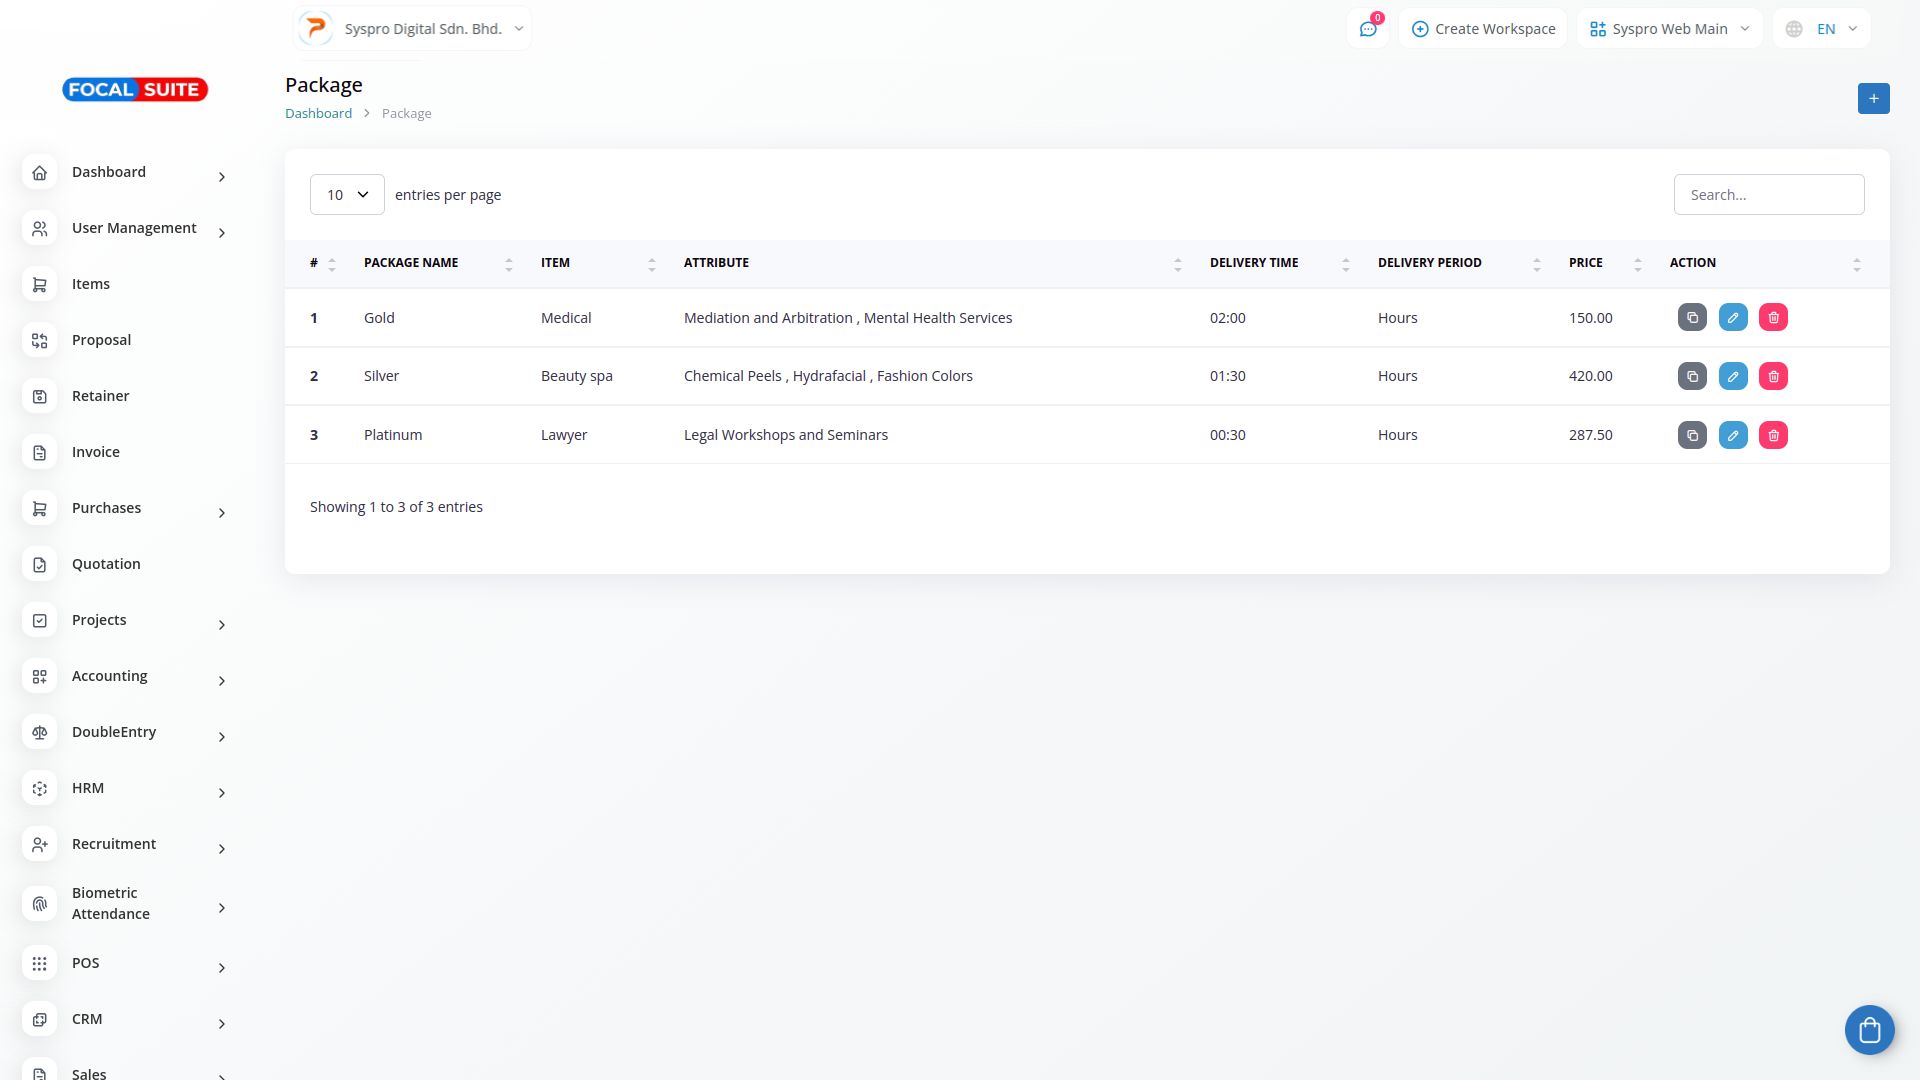The width and height of the screenshot is (1920, 1080).
Task: Open the Proposal menu item
Action: pos(101,340)
